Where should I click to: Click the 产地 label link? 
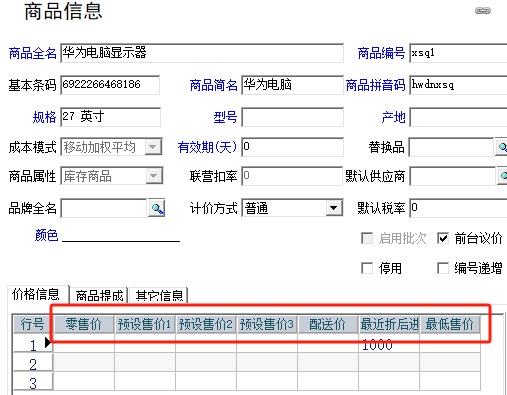click(x=393, y=117)
